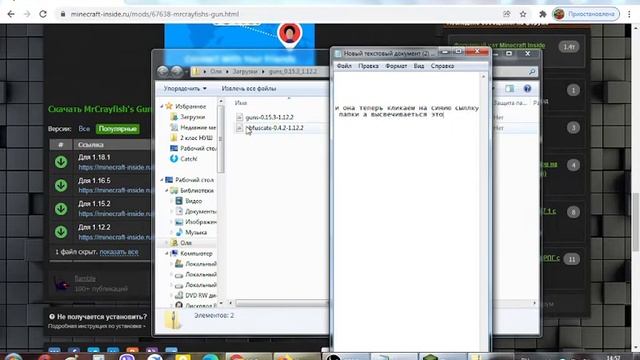Click inside Notepad text area
The width and height of the screenshot is (640, 360).
[x=407, y=212]
